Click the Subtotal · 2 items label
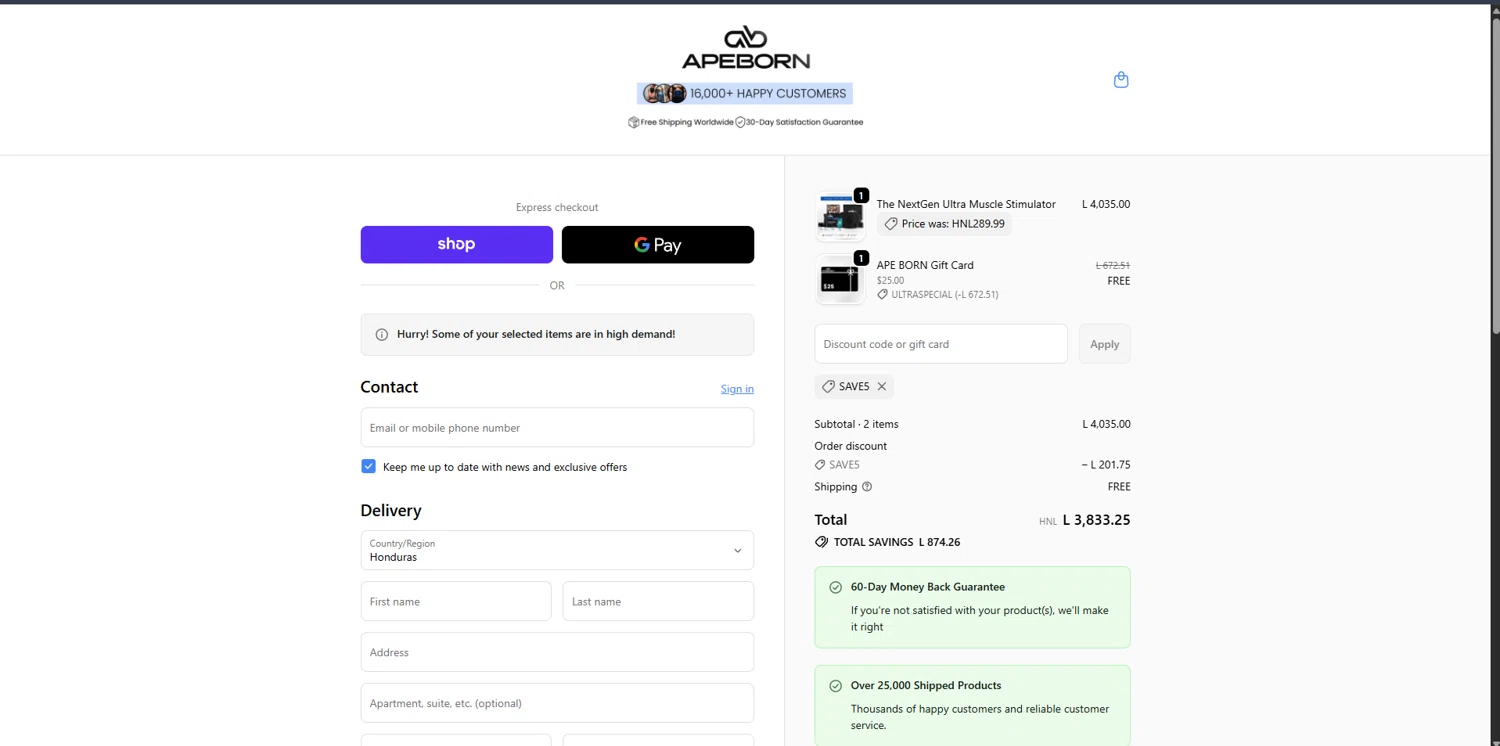Image resolution: width=1500 pixels, height=746 pixels. pos(856,424)
